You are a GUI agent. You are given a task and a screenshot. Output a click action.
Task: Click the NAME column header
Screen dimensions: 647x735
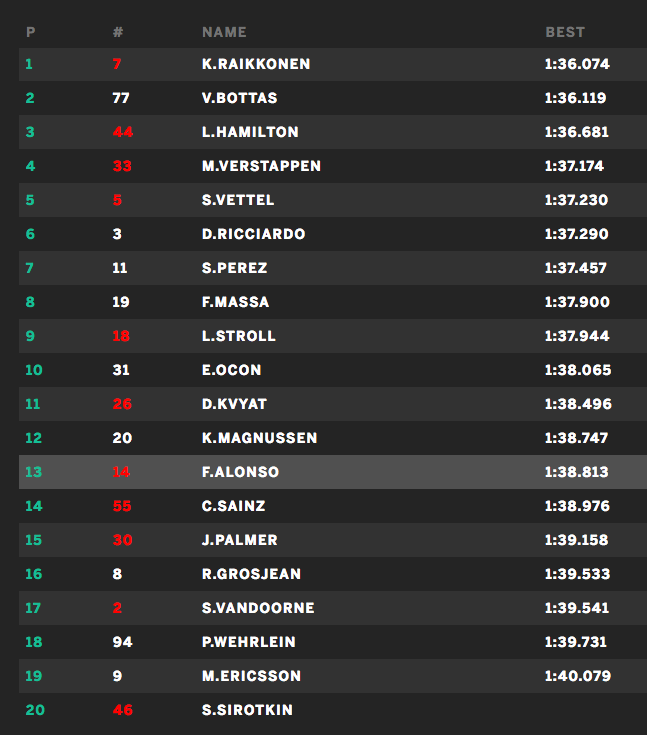224,32
